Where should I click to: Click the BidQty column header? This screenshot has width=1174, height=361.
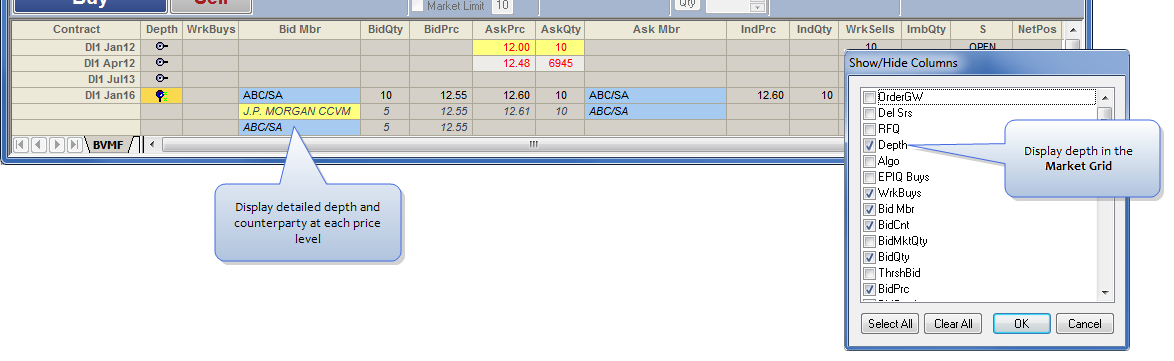(385, 30)
